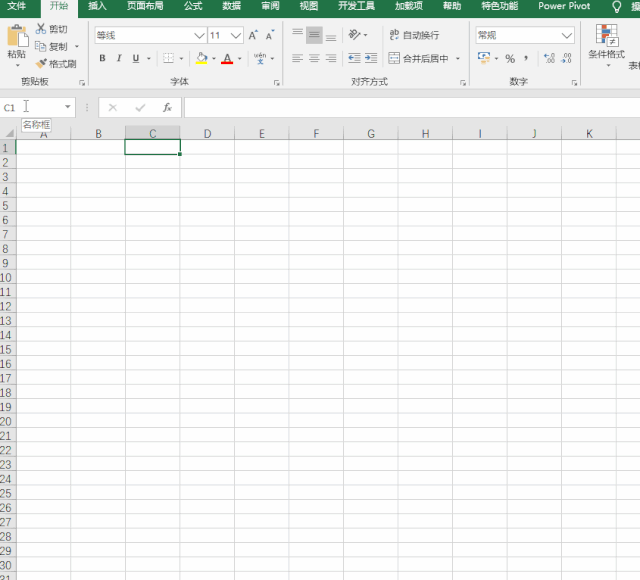Open the font name dropdown

click(200, 36)
